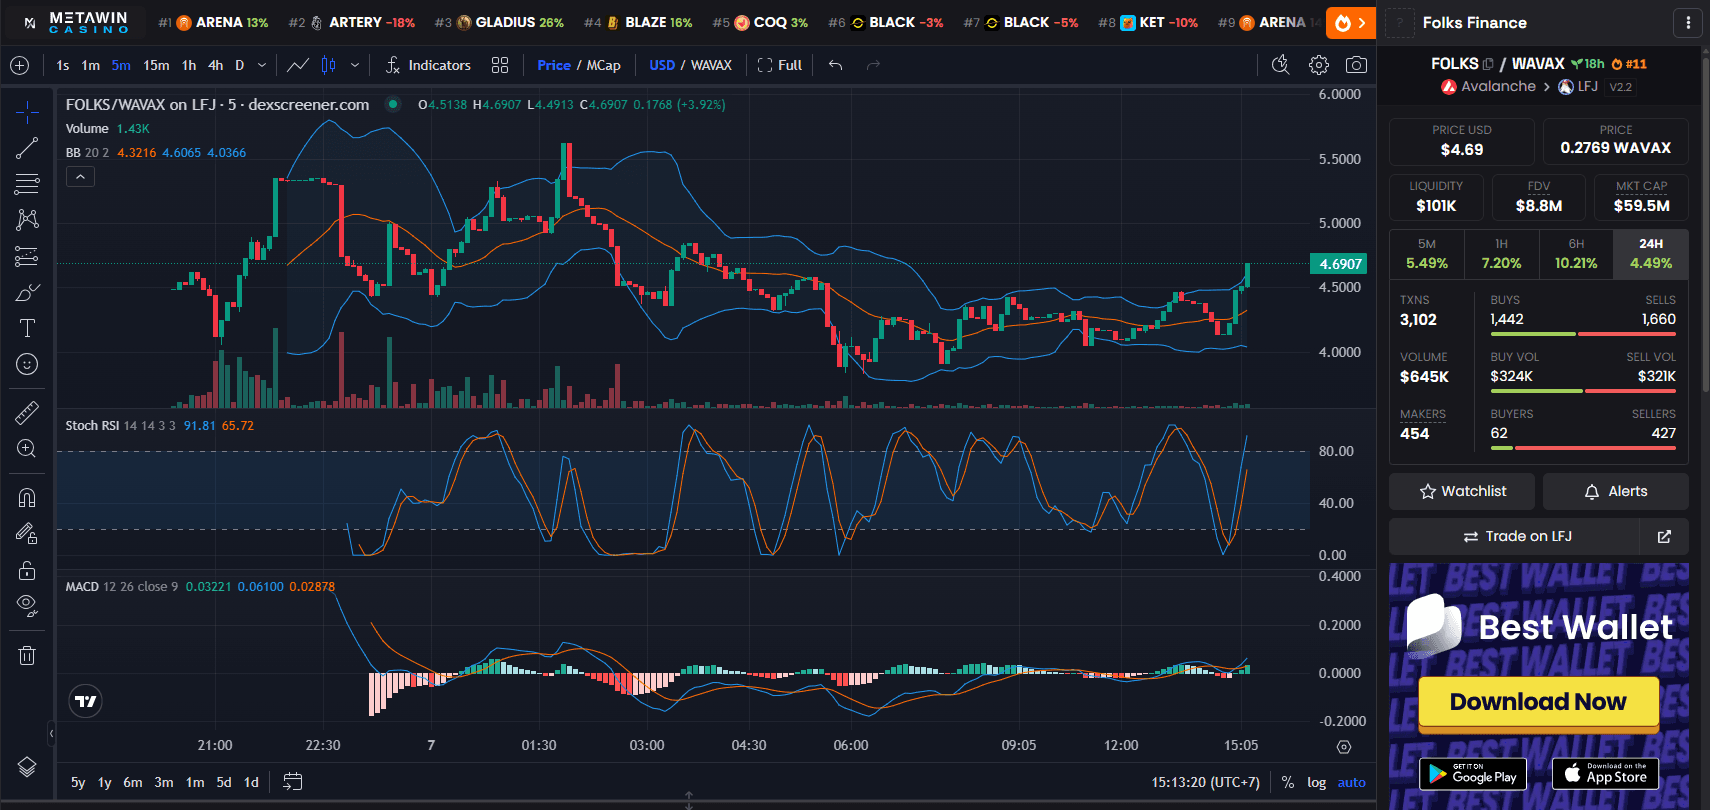Viewport: 1710px width, 810px height.
Task: Open the candlestick chart type selector
Action: click(329, 65)
